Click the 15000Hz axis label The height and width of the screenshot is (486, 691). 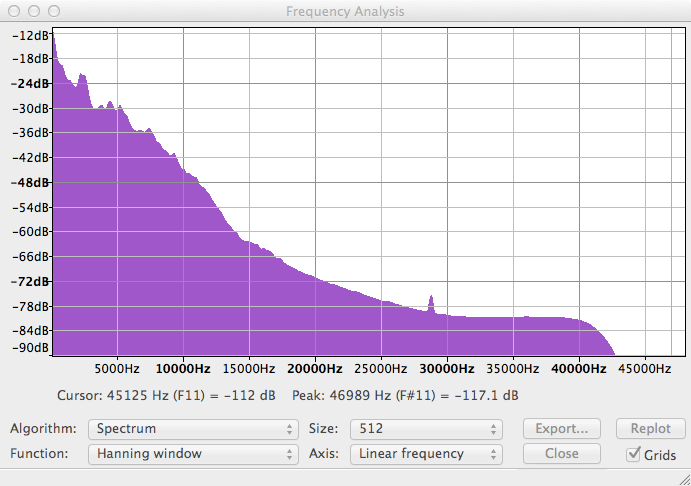point(249,369)
